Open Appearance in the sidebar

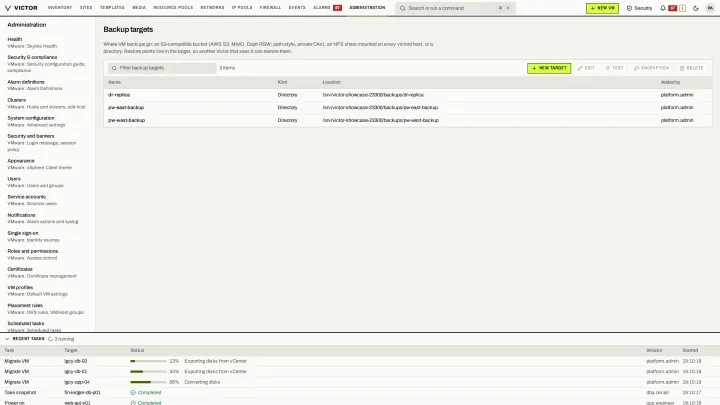[x=47, y=164]
